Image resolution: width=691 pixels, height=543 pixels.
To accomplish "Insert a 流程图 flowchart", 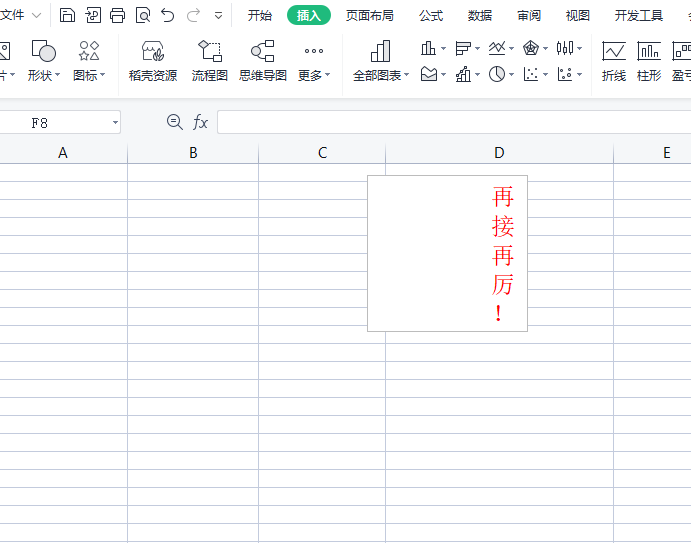I will (x=209, y=61).
